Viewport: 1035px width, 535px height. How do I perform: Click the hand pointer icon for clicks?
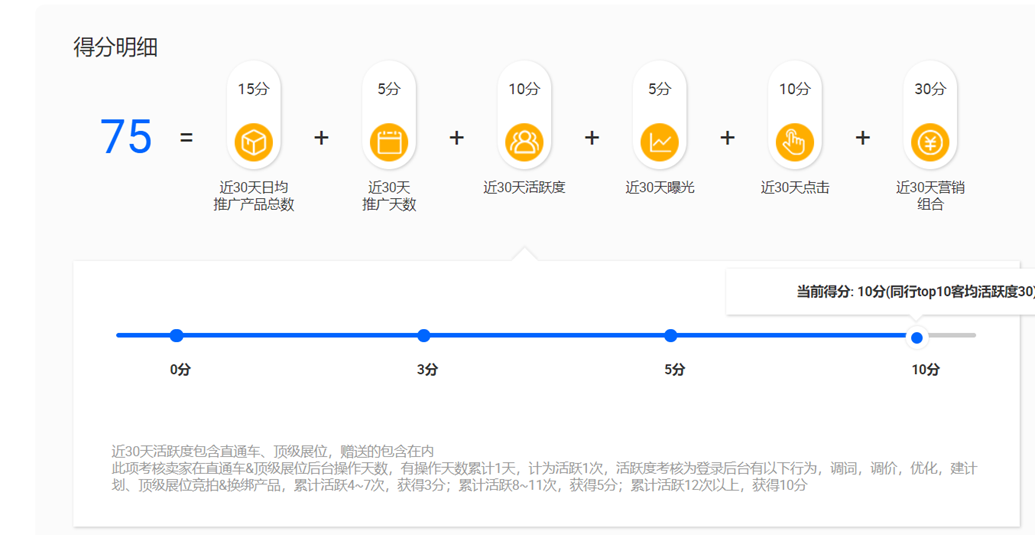click(795, 142)
